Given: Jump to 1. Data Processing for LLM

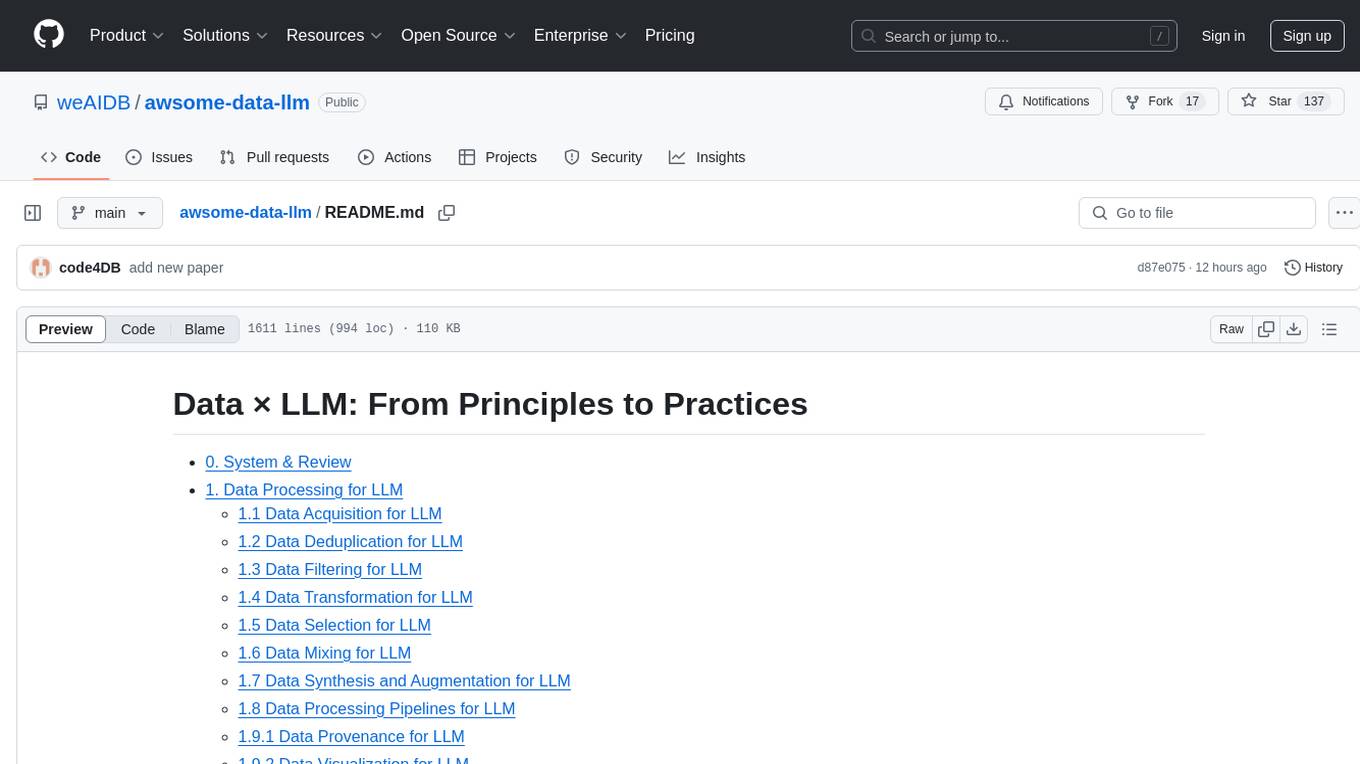Looking at the screenshot, I should coord(304,490).
